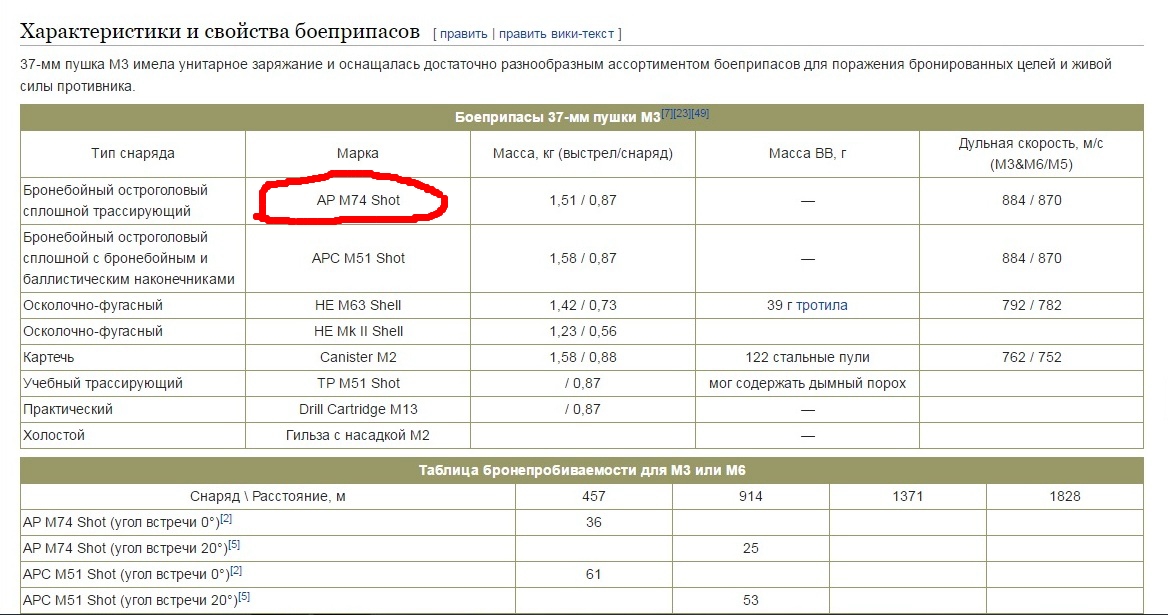The width and height of the screenshot is (1168, 615).
Task: Click the "Масса ВВ, г" column header
Action: click(807, 153)
